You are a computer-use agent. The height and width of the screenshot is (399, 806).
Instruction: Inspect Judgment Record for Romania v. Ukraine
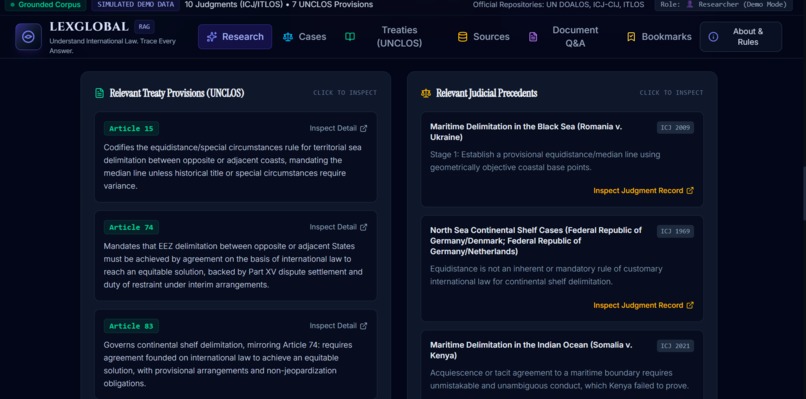644,191
